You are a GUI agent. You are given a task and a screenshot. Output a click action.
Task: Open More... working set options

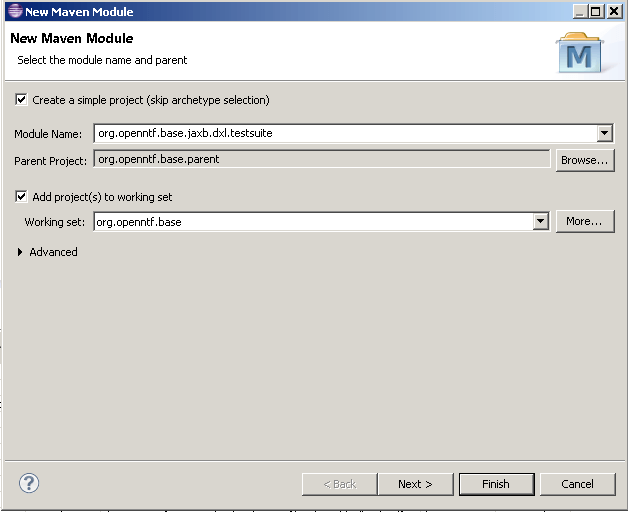pos(584,221)
